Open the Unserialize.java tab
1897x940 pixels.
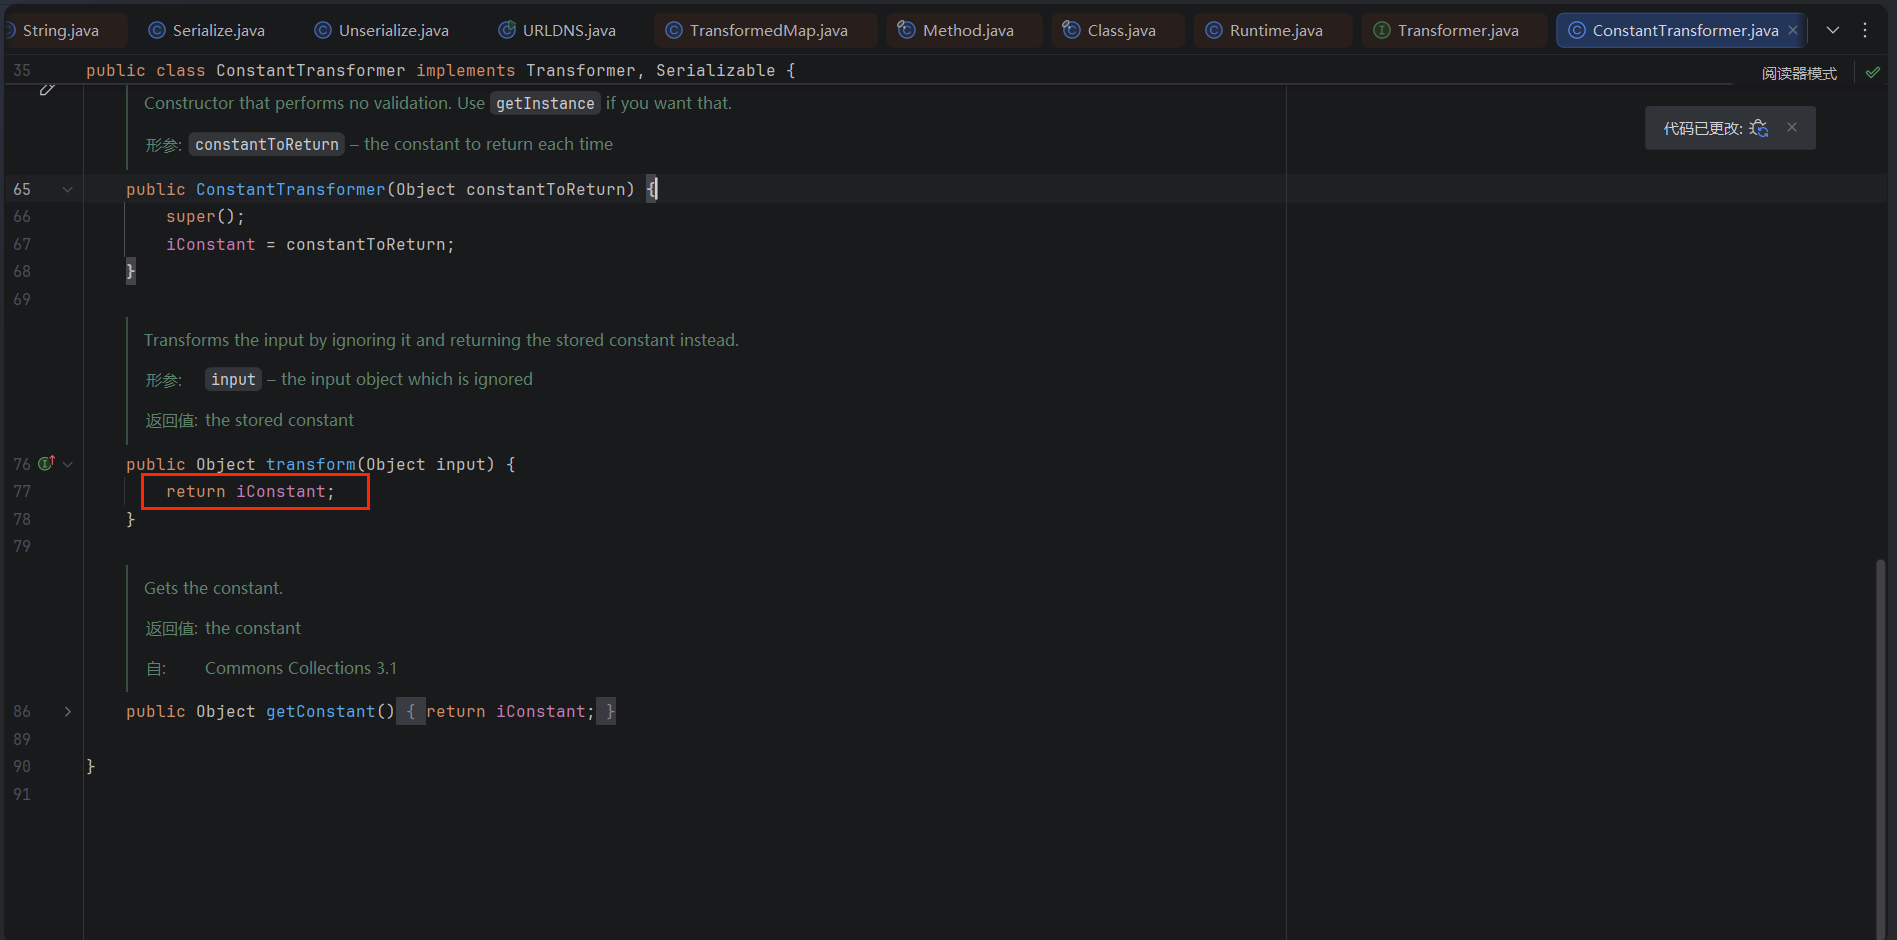382,31
